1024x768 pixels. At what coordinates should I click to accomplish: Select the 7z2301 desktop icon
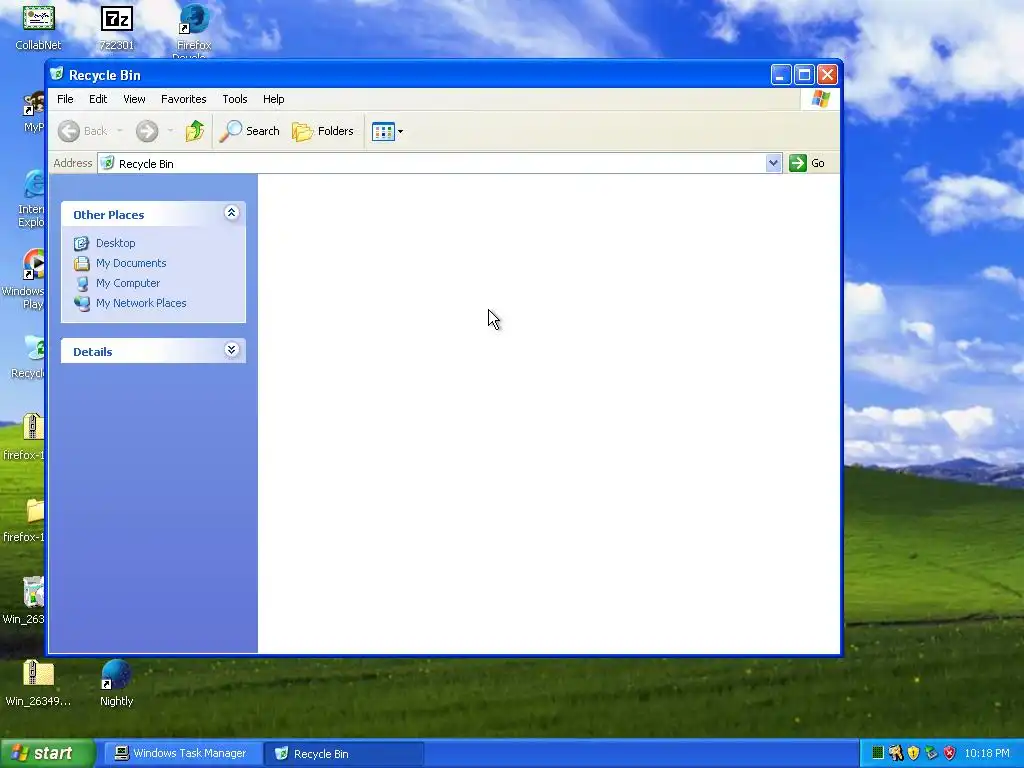point(117,27)
